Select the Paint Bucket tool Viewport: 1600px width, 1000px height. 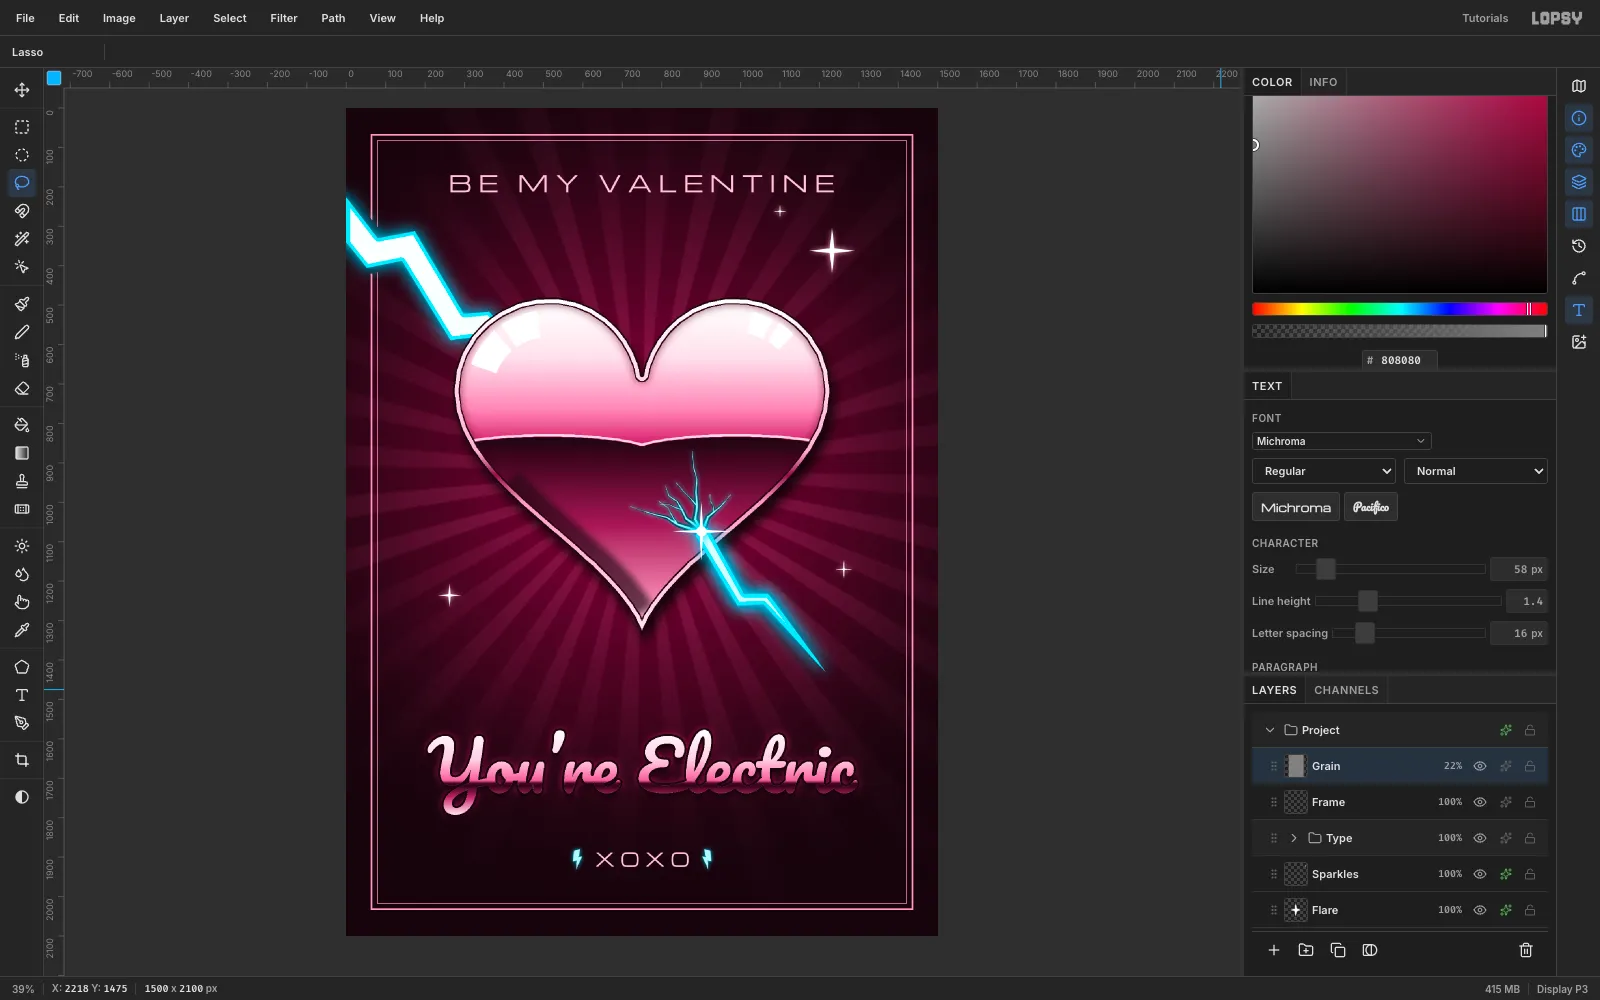point(22,425)
